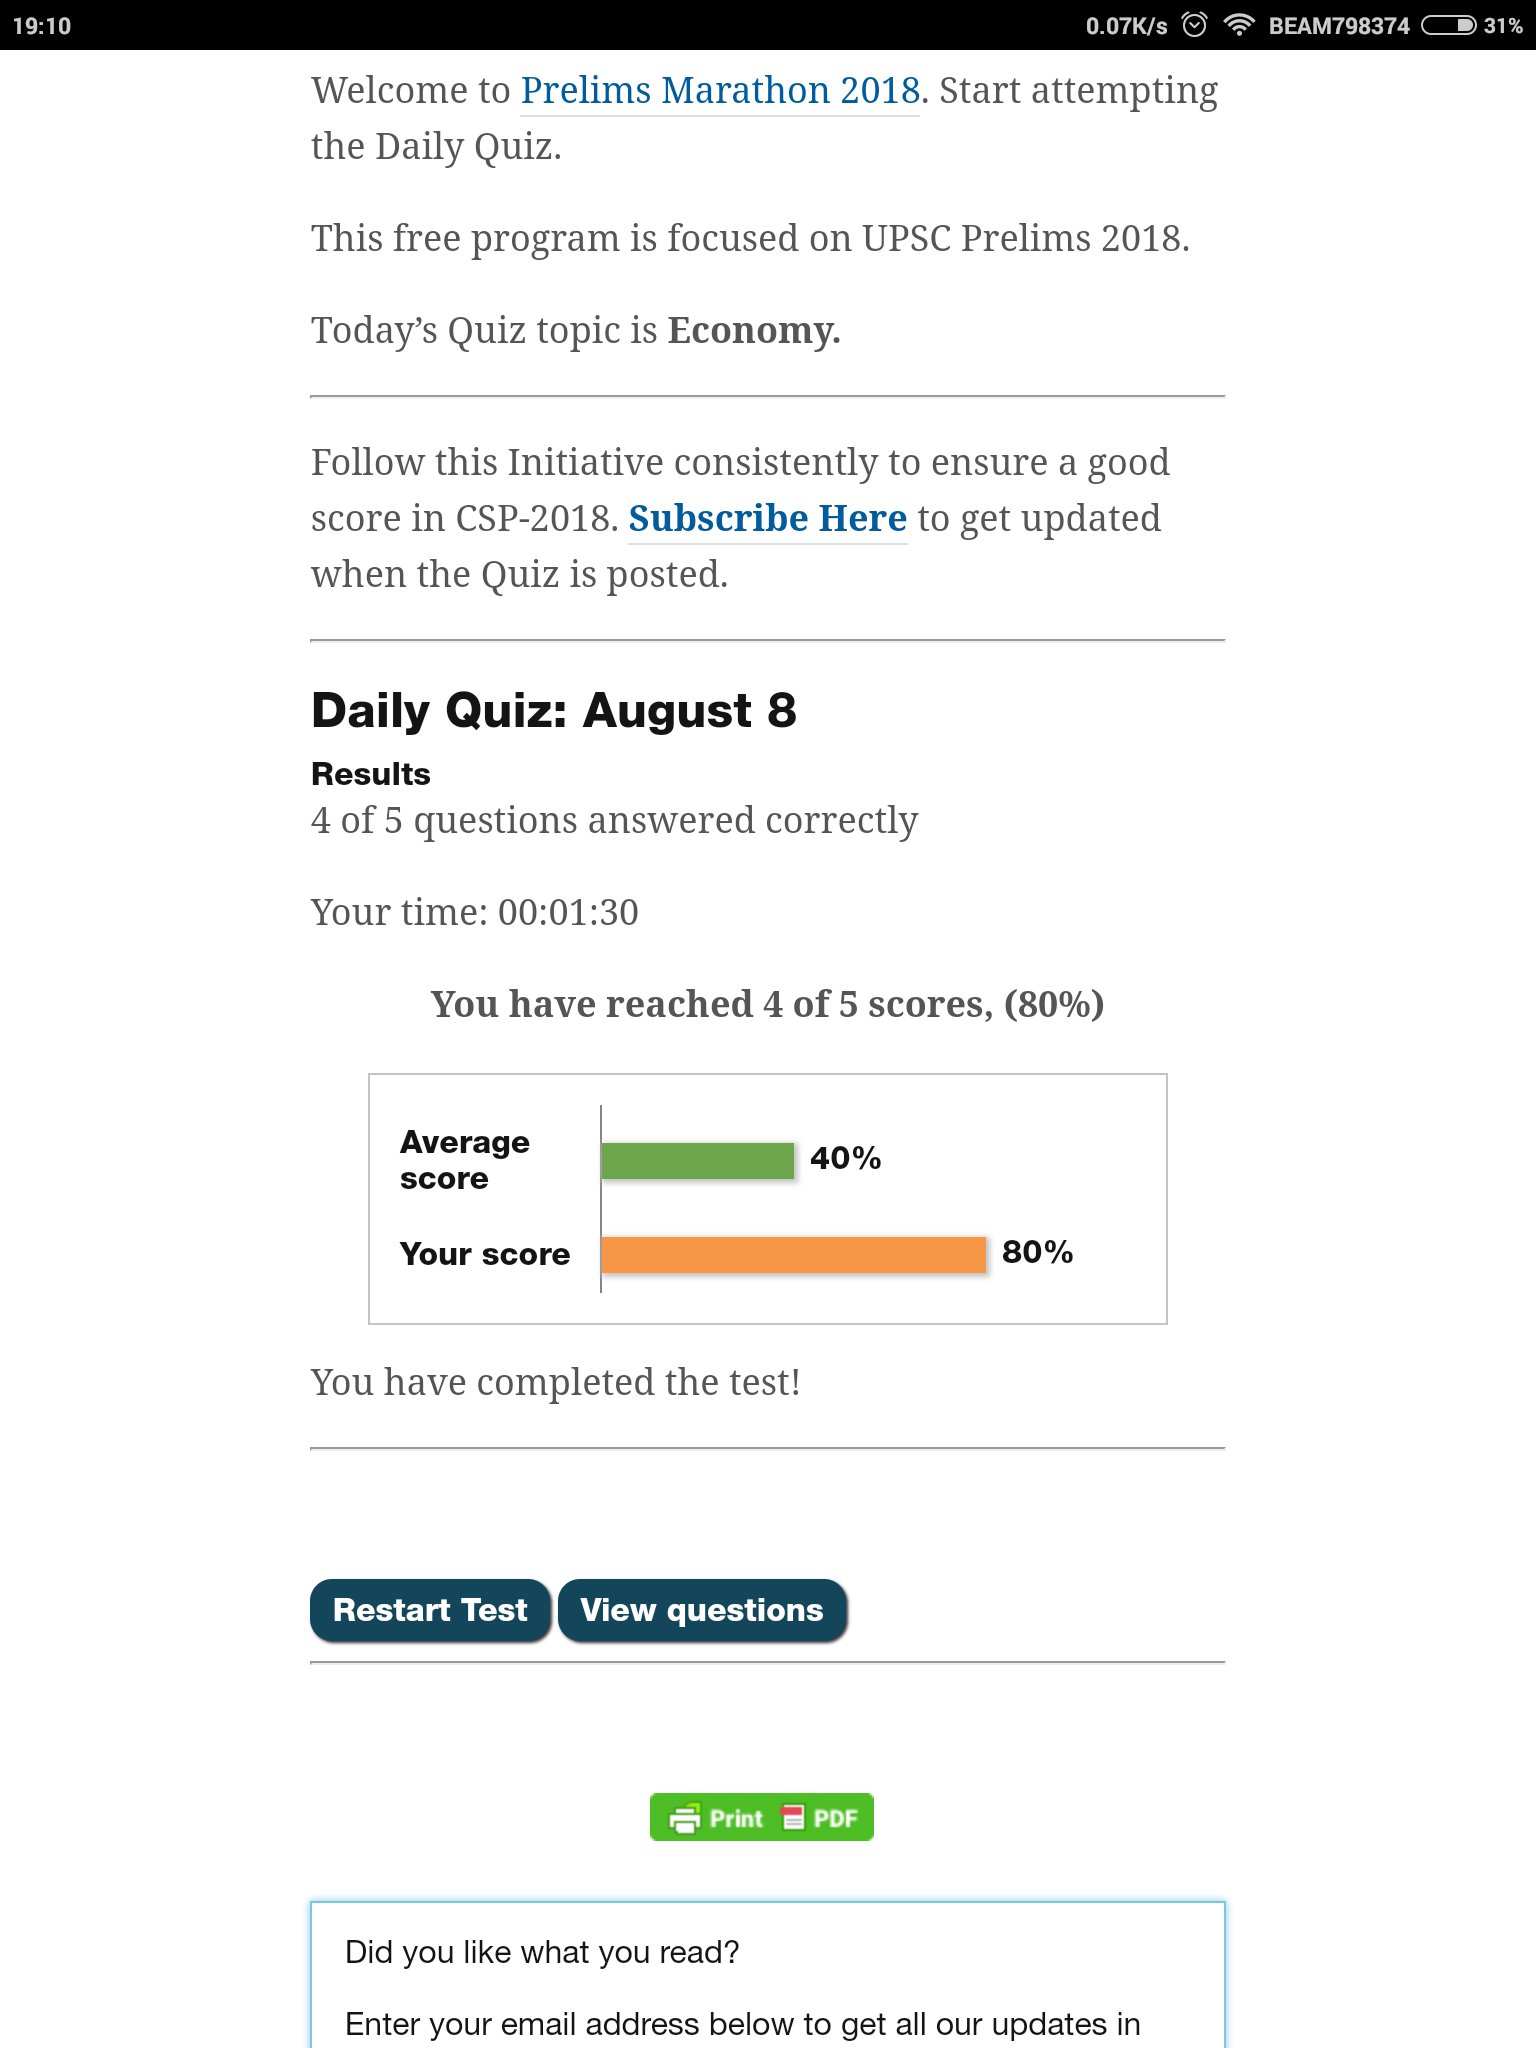1536x2048 pixels.
Task: Tap the 31% battery percentage
Action: pos(1503,26)
